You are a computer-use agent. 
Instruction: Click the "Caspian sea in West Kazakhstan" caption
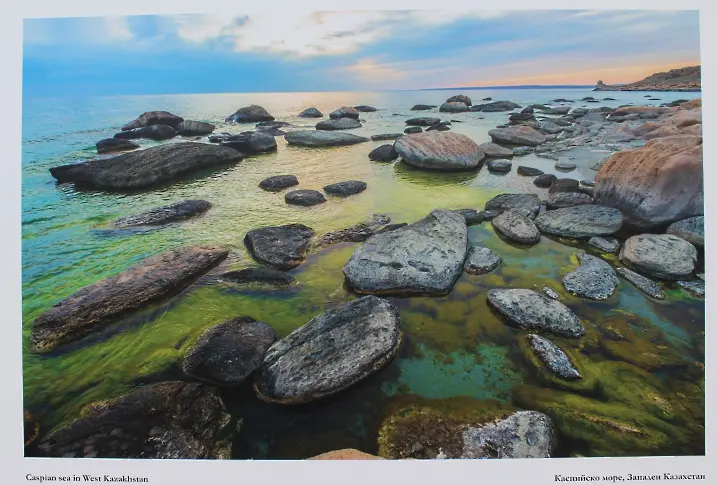tap(87, 478)
